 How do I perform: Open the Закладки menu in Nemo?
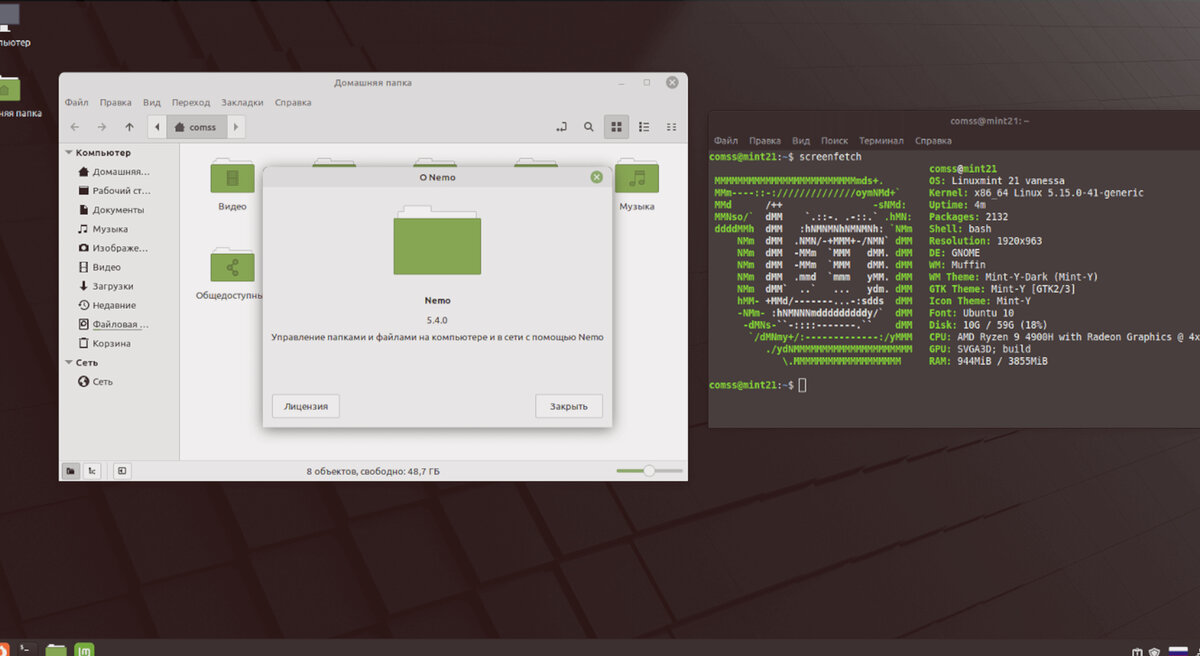[x=243, y=102]
